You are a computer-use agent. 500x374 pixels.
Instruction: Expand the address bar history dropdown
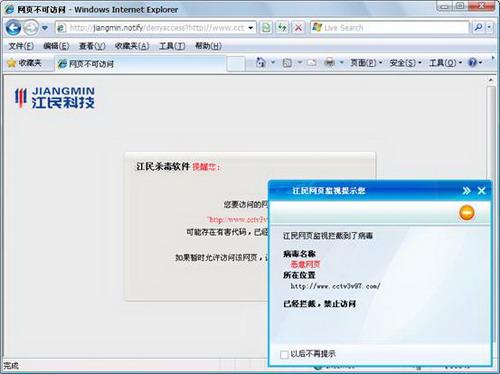251,28
